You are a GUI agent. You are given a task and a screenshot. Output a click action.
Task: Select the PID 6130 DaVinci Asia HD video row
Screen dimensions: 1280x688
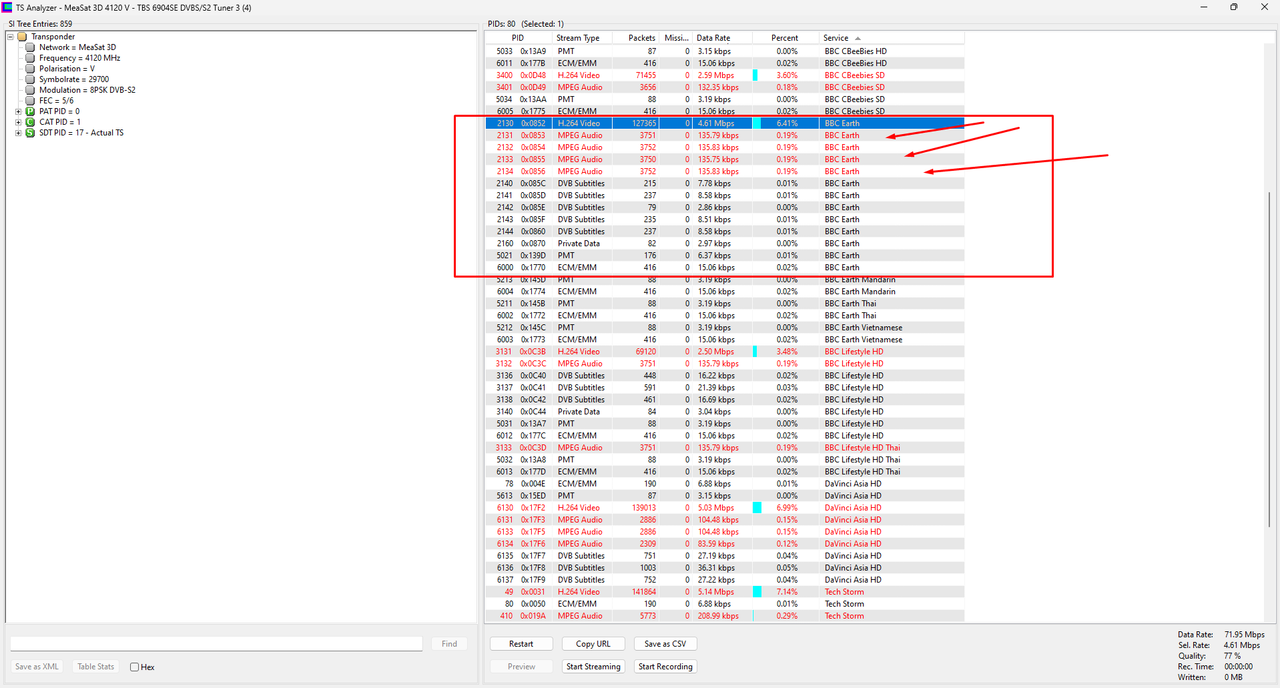(x=726, y=507)
